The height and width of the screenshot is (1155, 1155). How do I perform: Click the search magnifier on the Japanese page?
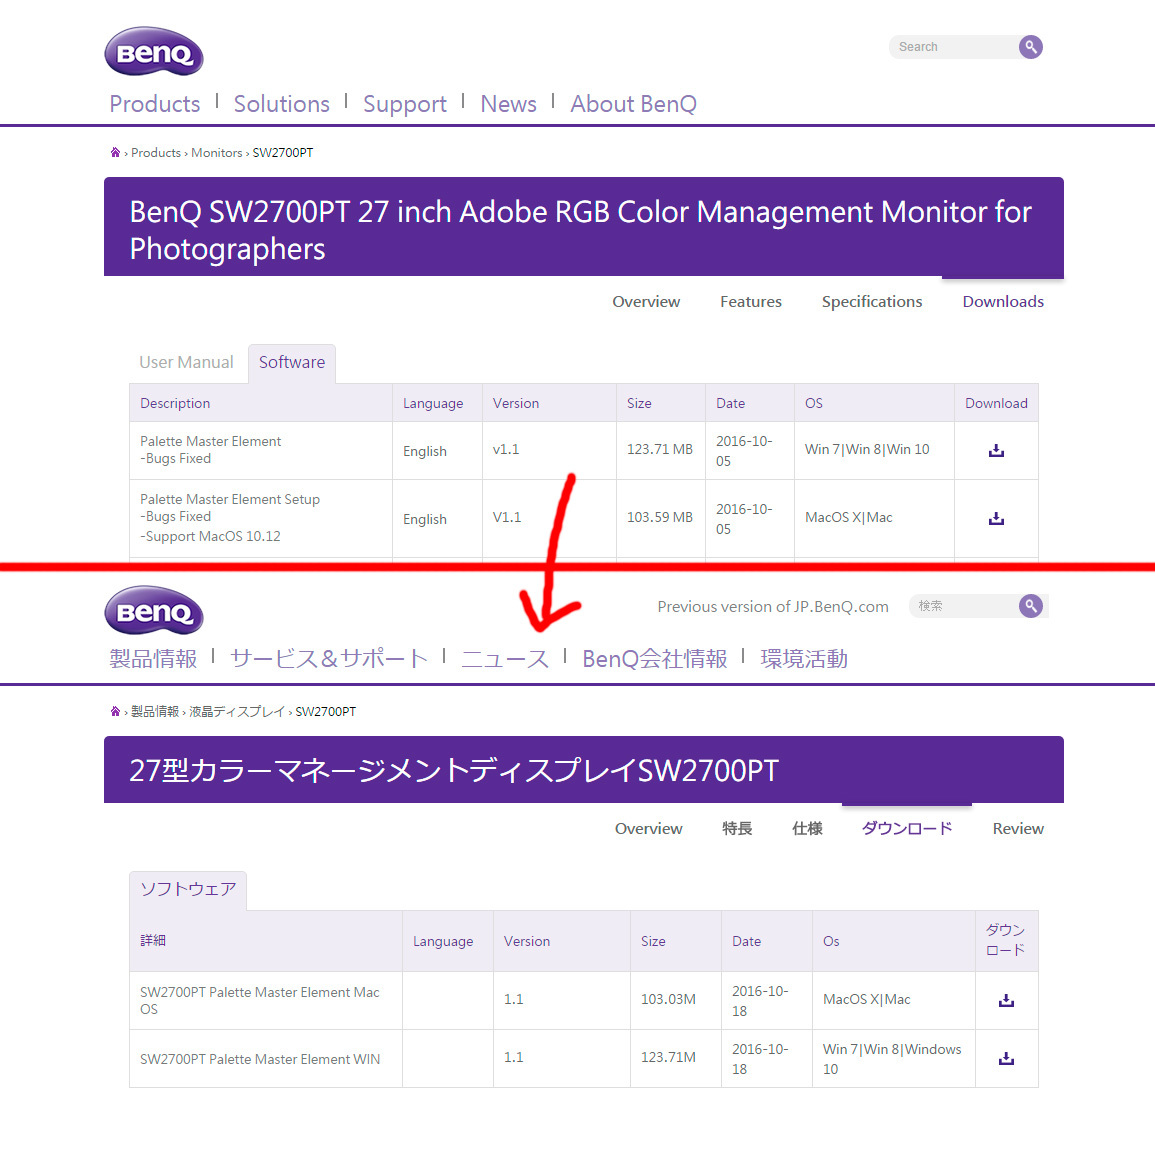click(x=1031, y=606)
